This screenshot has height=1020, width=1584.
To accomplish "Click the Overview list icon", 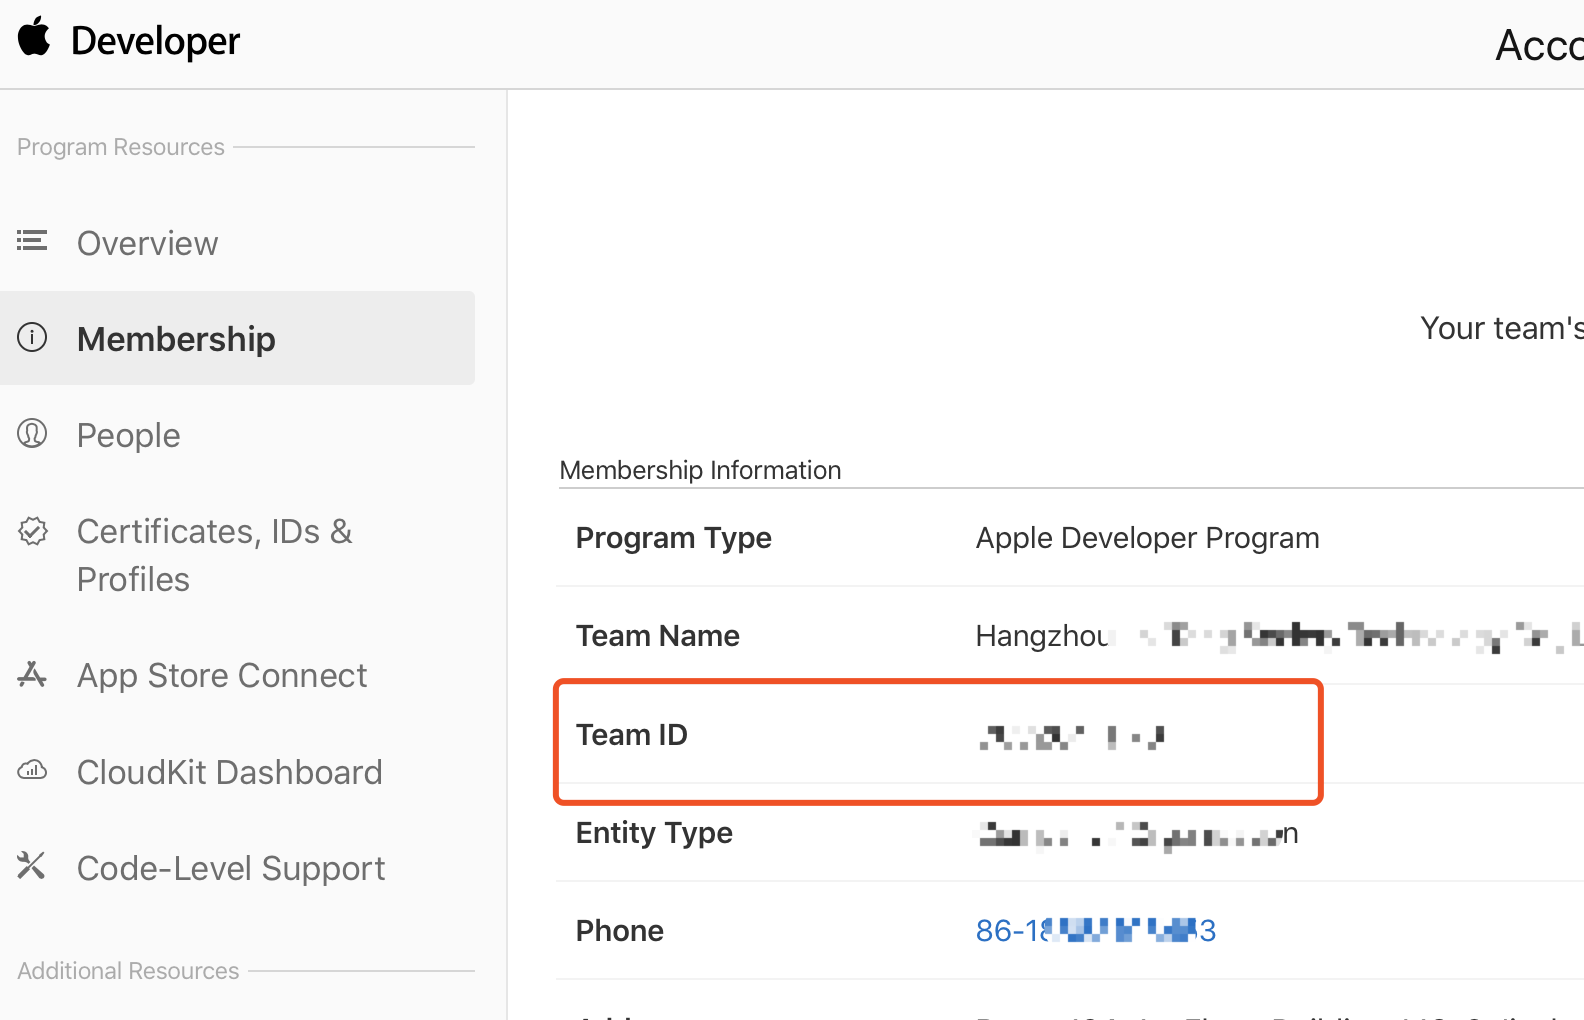I will pyautogui.click(x=32, y=240).
